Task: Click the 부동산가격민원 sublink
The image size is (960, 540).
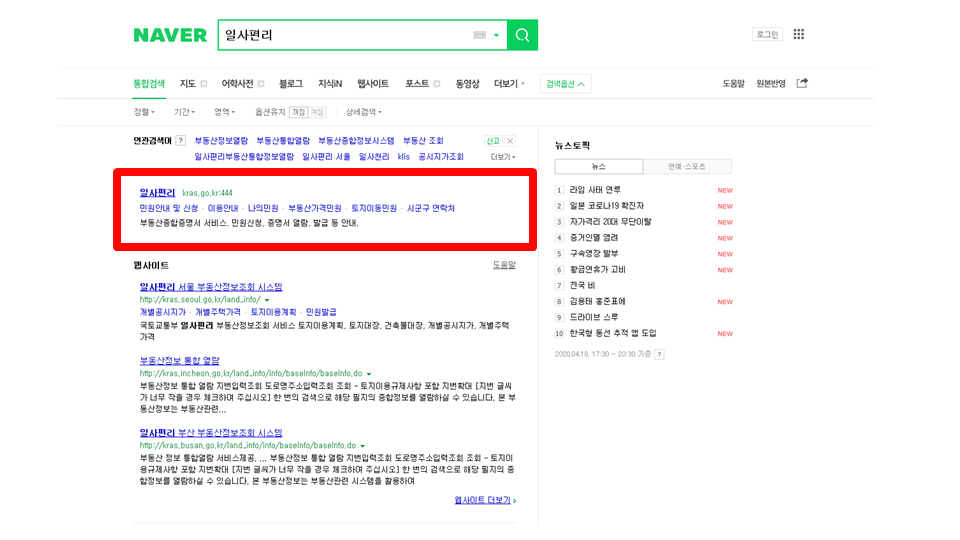Action: (315, 208)
